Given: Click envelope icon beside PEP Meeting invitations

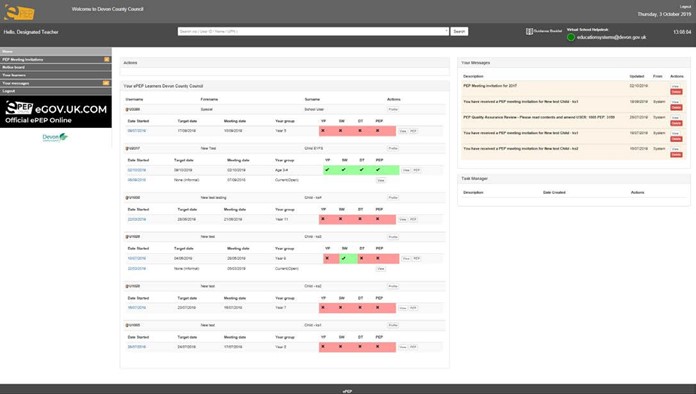Looking at the screenshot, I should point(107,59).
